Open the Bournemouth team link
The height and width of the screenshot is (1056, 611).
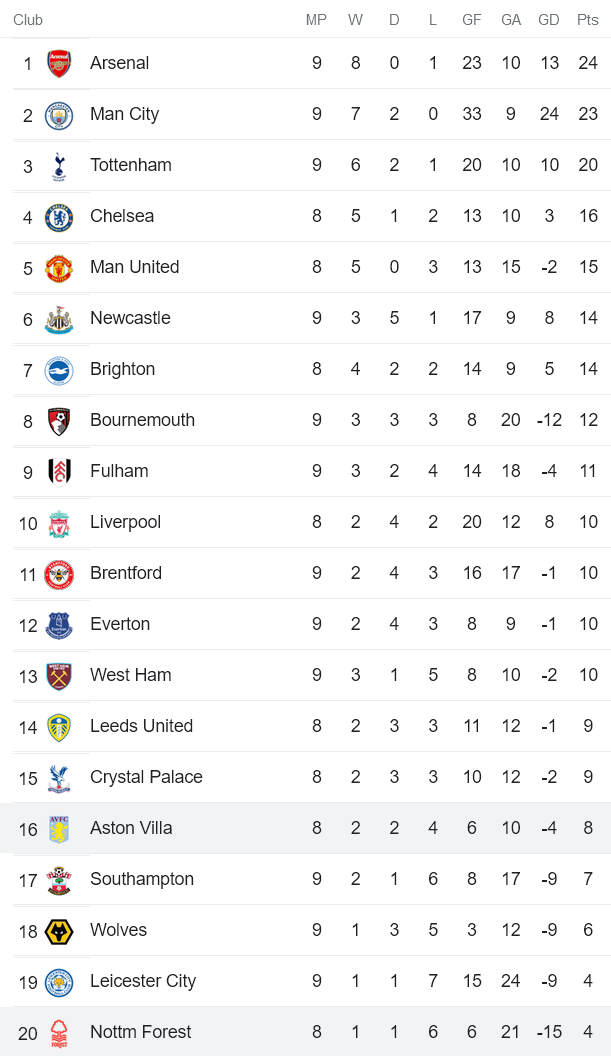(x=142, y=420)
